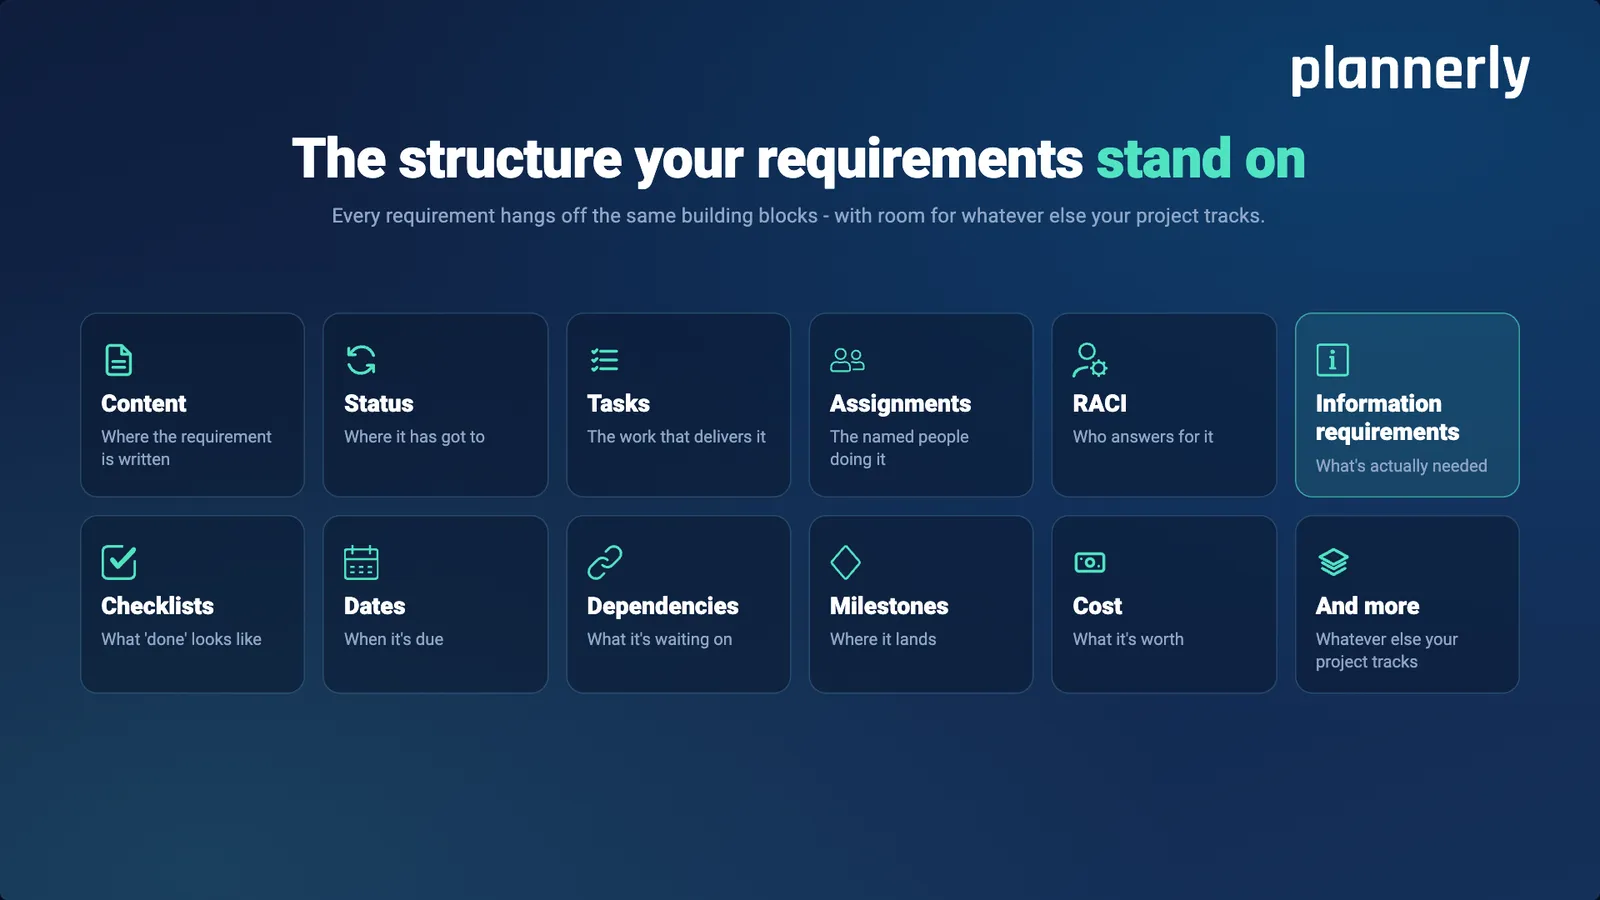1600x900 pixels.
Task: Click 'What's actually needed' text
Action: [1401, 466]
